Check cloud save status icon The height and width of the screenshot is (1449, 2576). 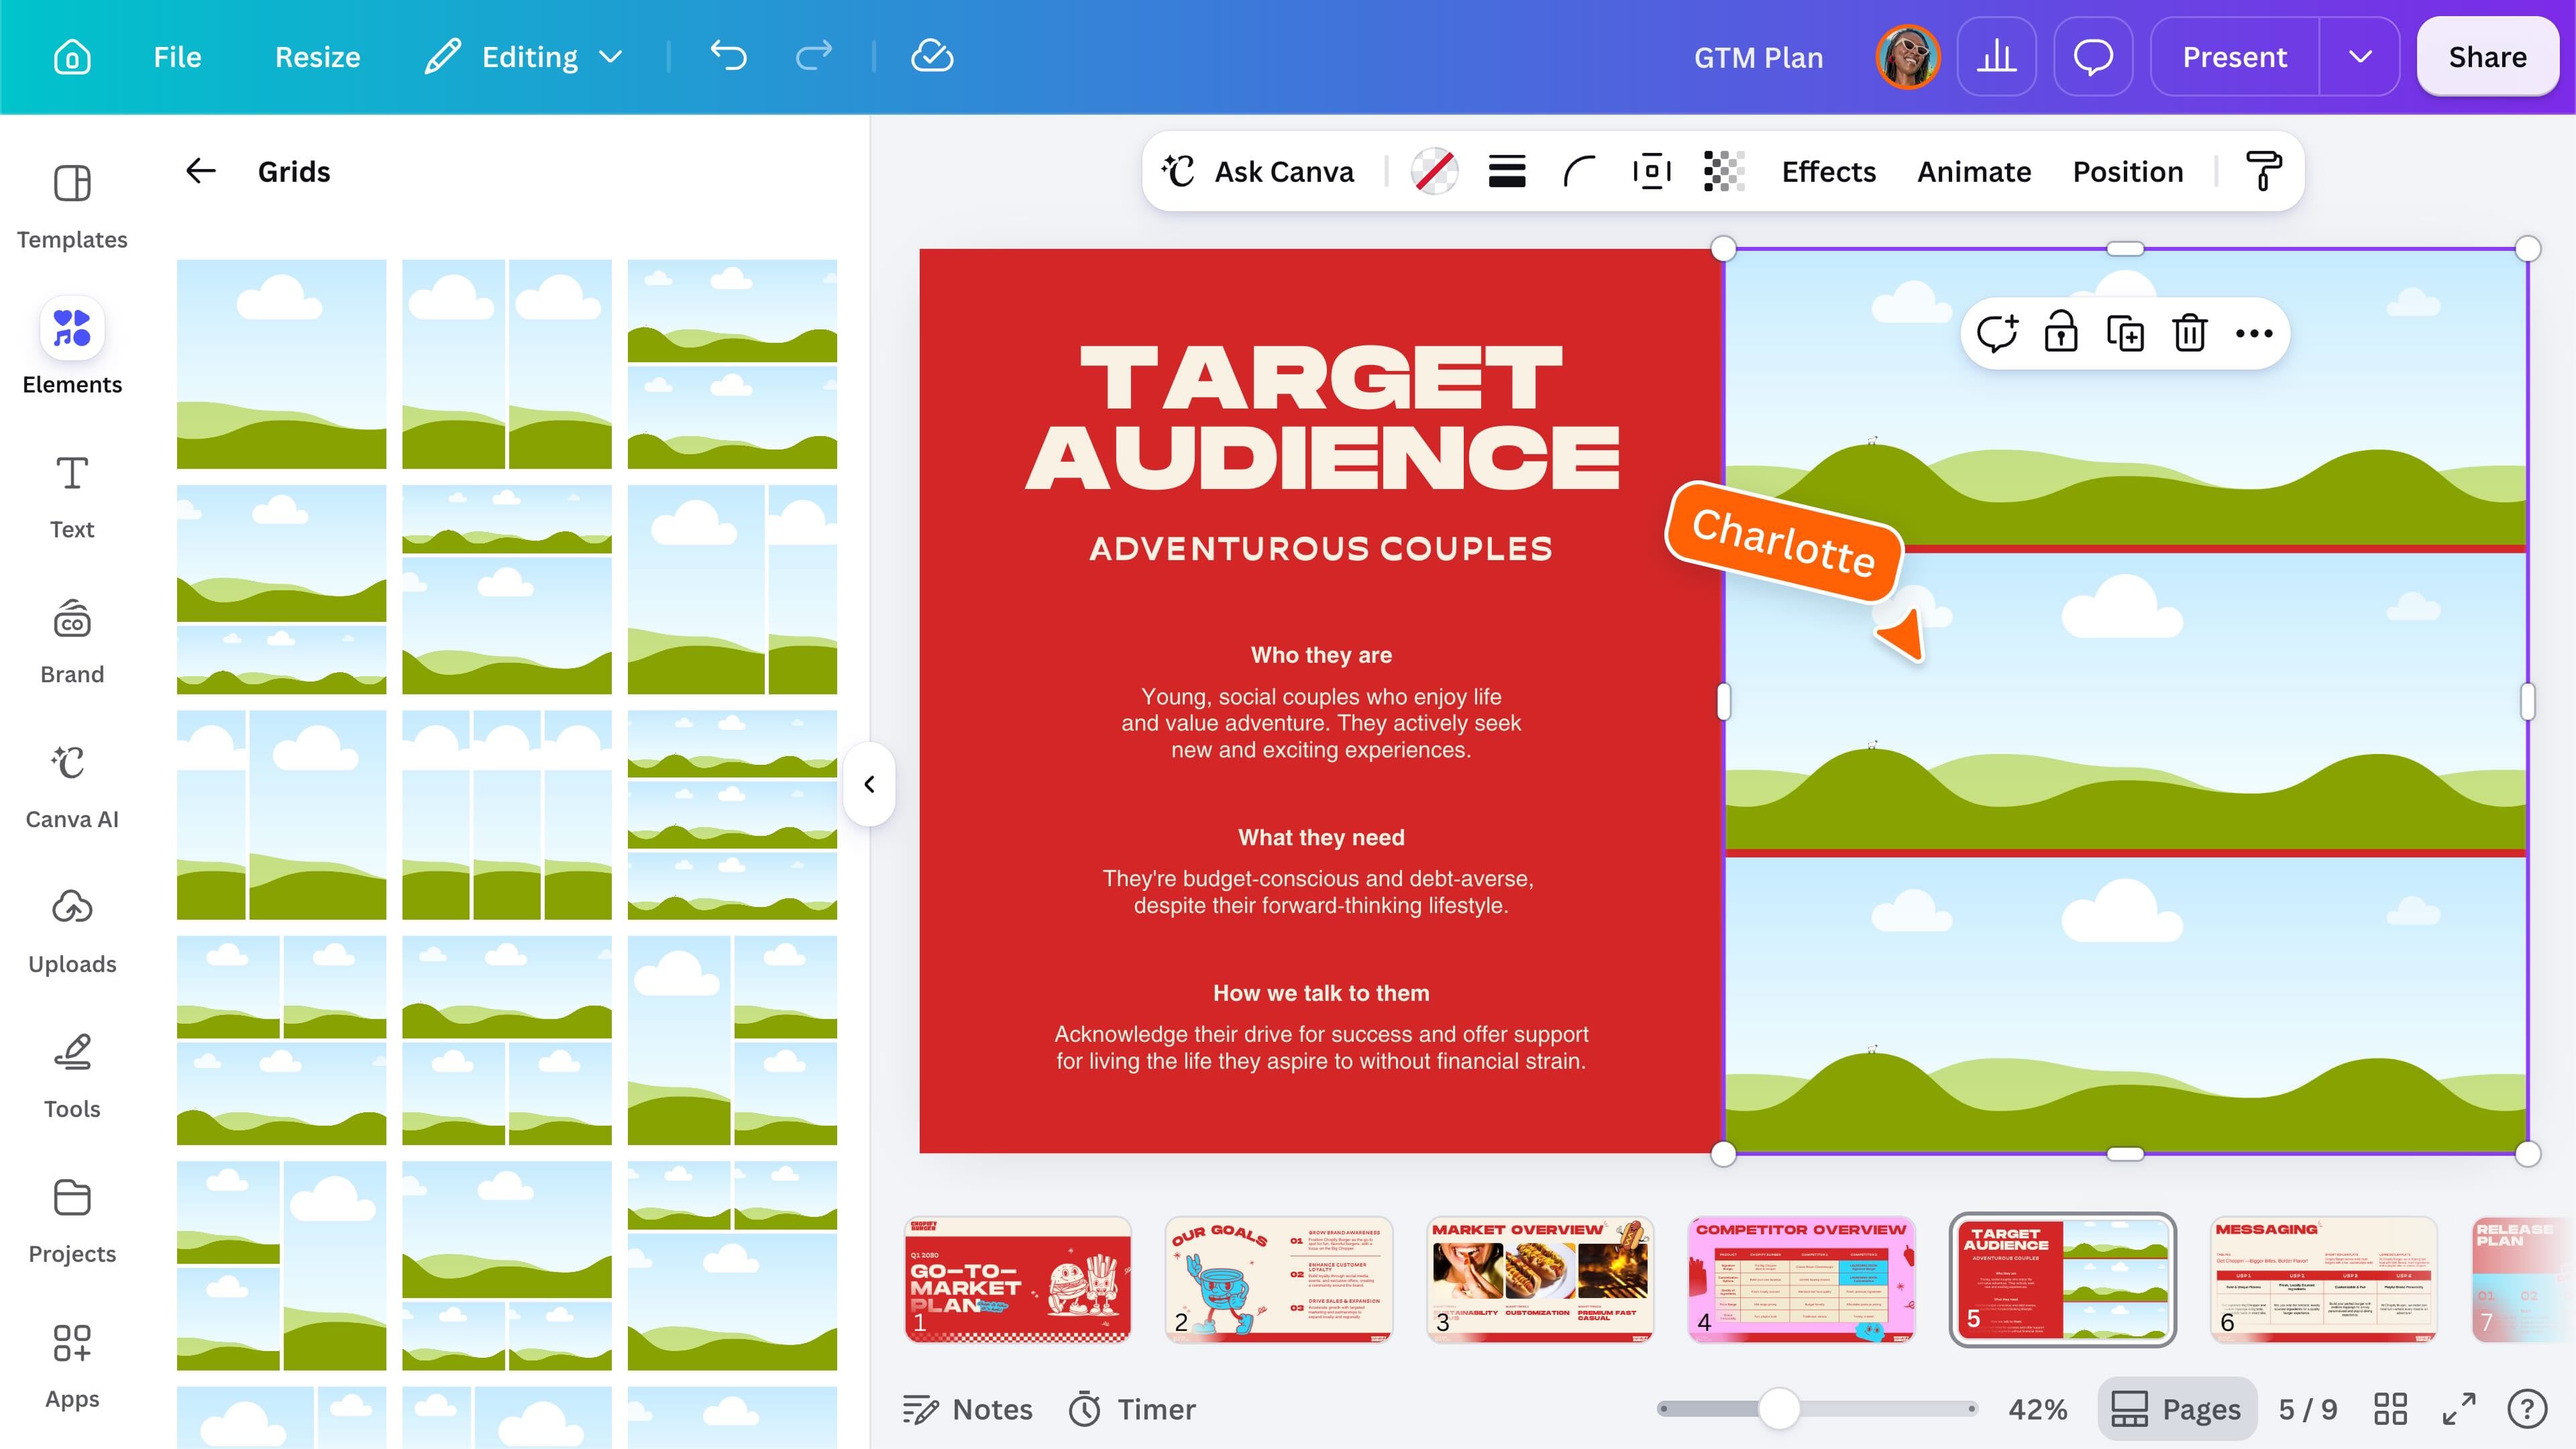(x=932, y=57)
